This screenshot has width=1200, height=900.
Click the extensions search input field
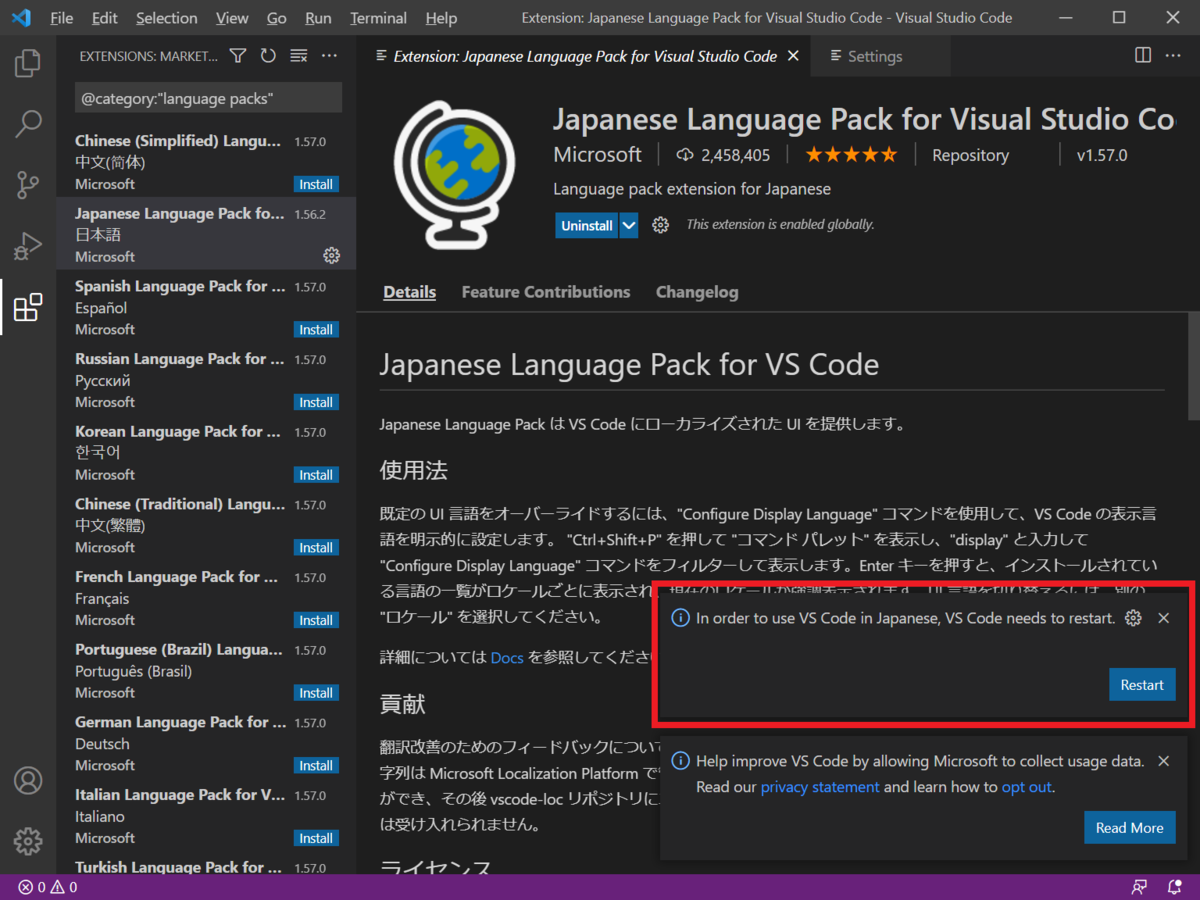pos(208,98)
